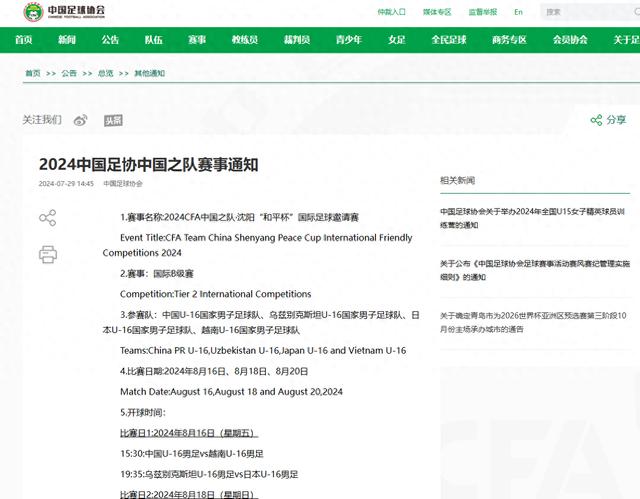Click the share icon beside 分享
Viewport: 640px width, 499px height.
tap(595, 120)
